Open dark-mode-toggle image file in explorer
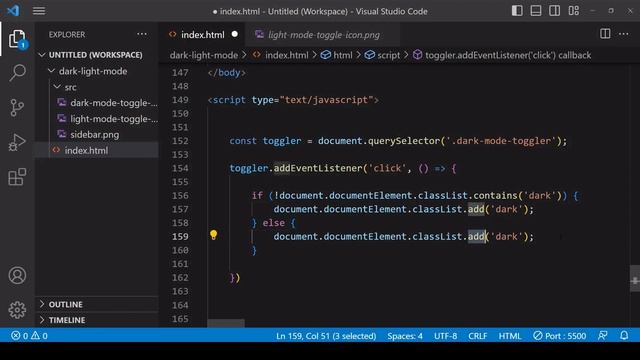The width and height of the screenshot is (640, 360). (113, 103)
